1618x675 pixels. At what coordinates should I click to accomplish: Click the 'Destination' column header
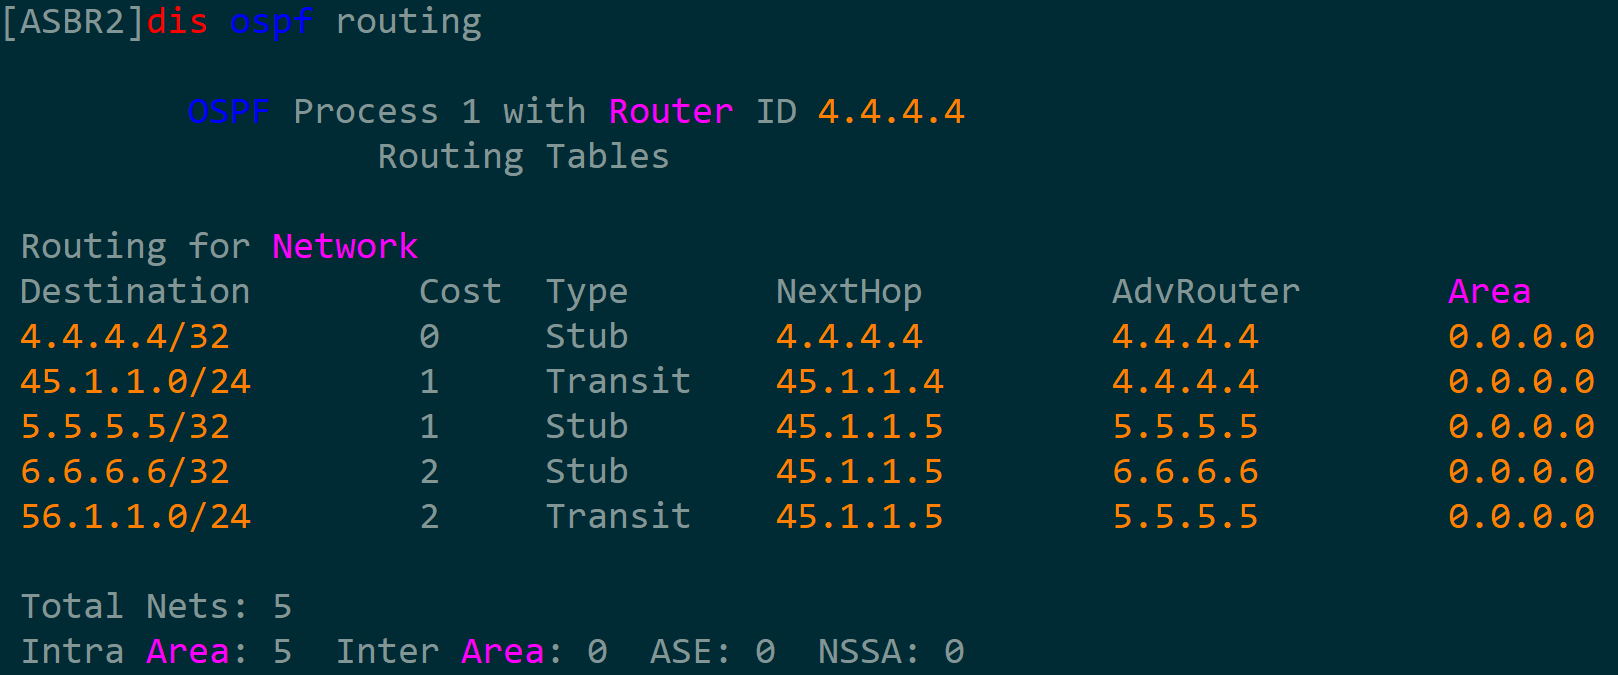[135, 291]
